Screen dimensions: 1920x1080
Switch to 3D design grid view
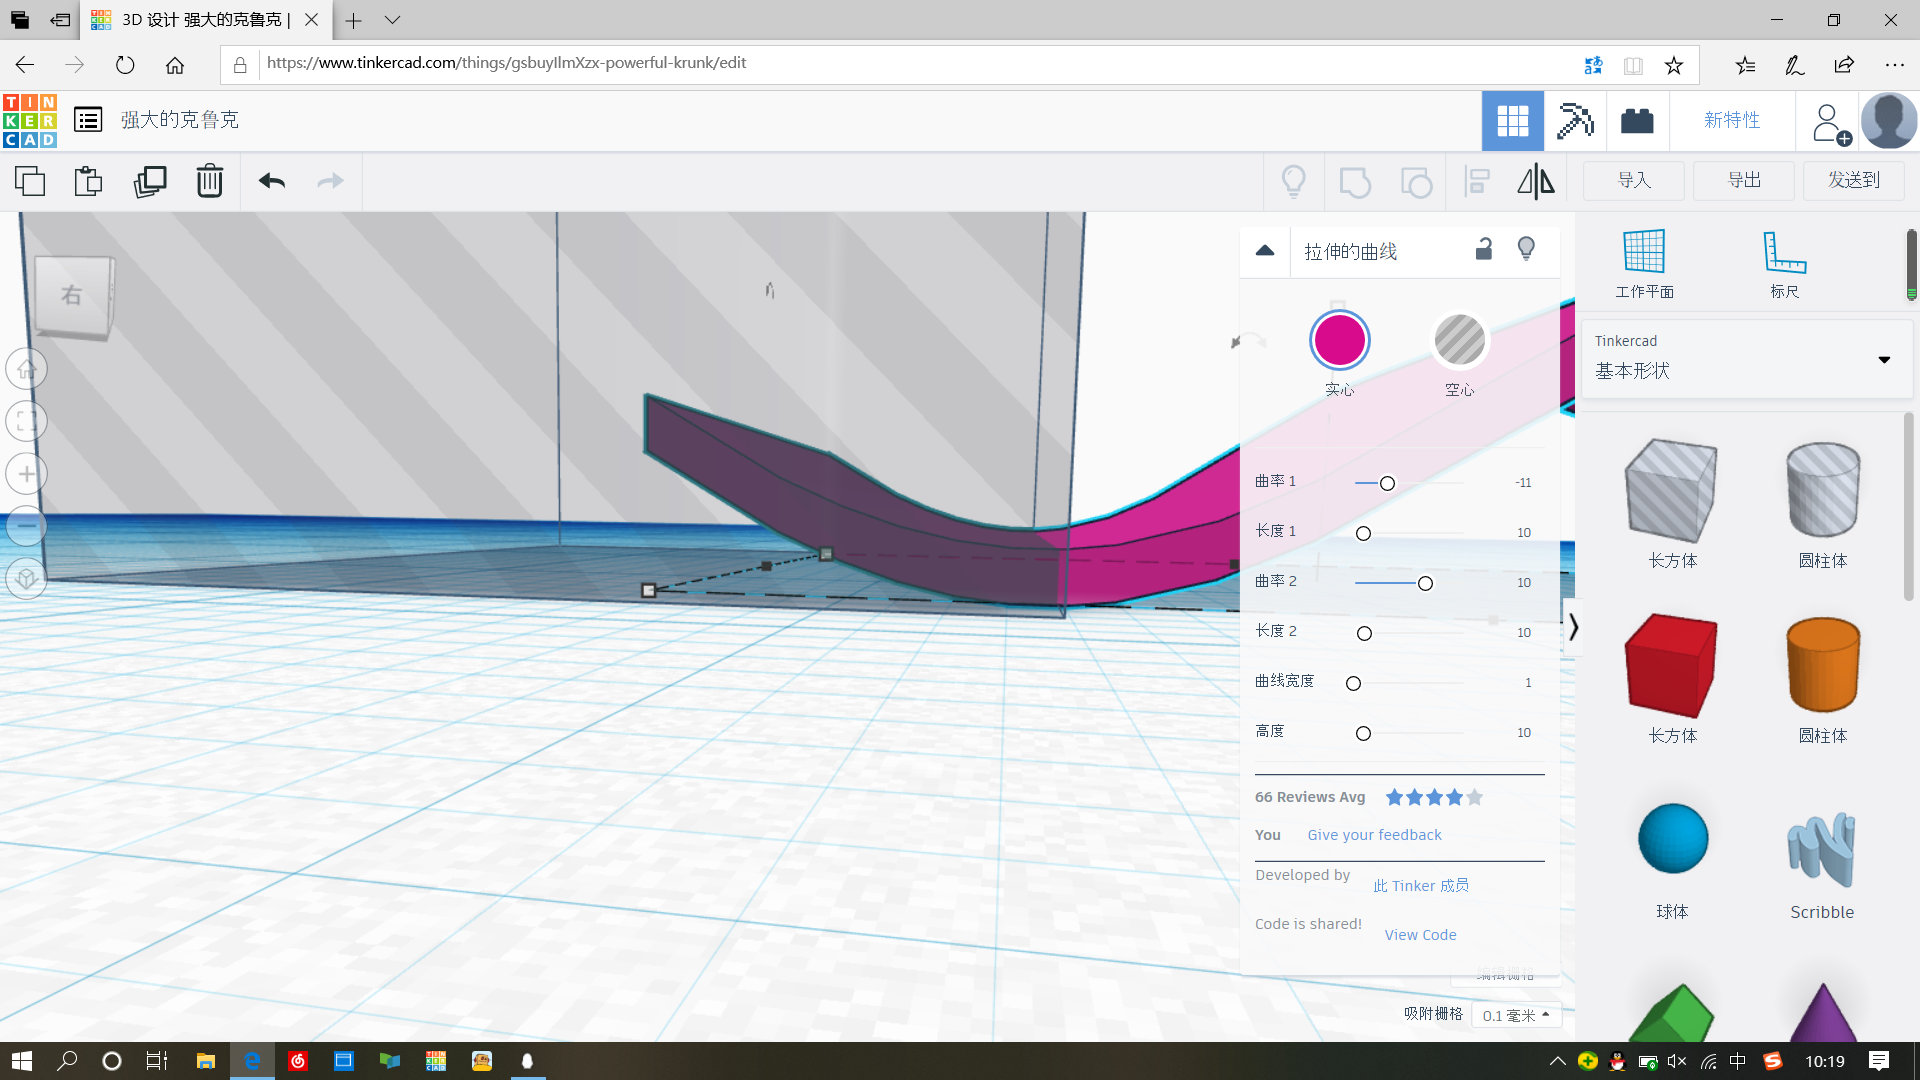tap(1512, 121)
